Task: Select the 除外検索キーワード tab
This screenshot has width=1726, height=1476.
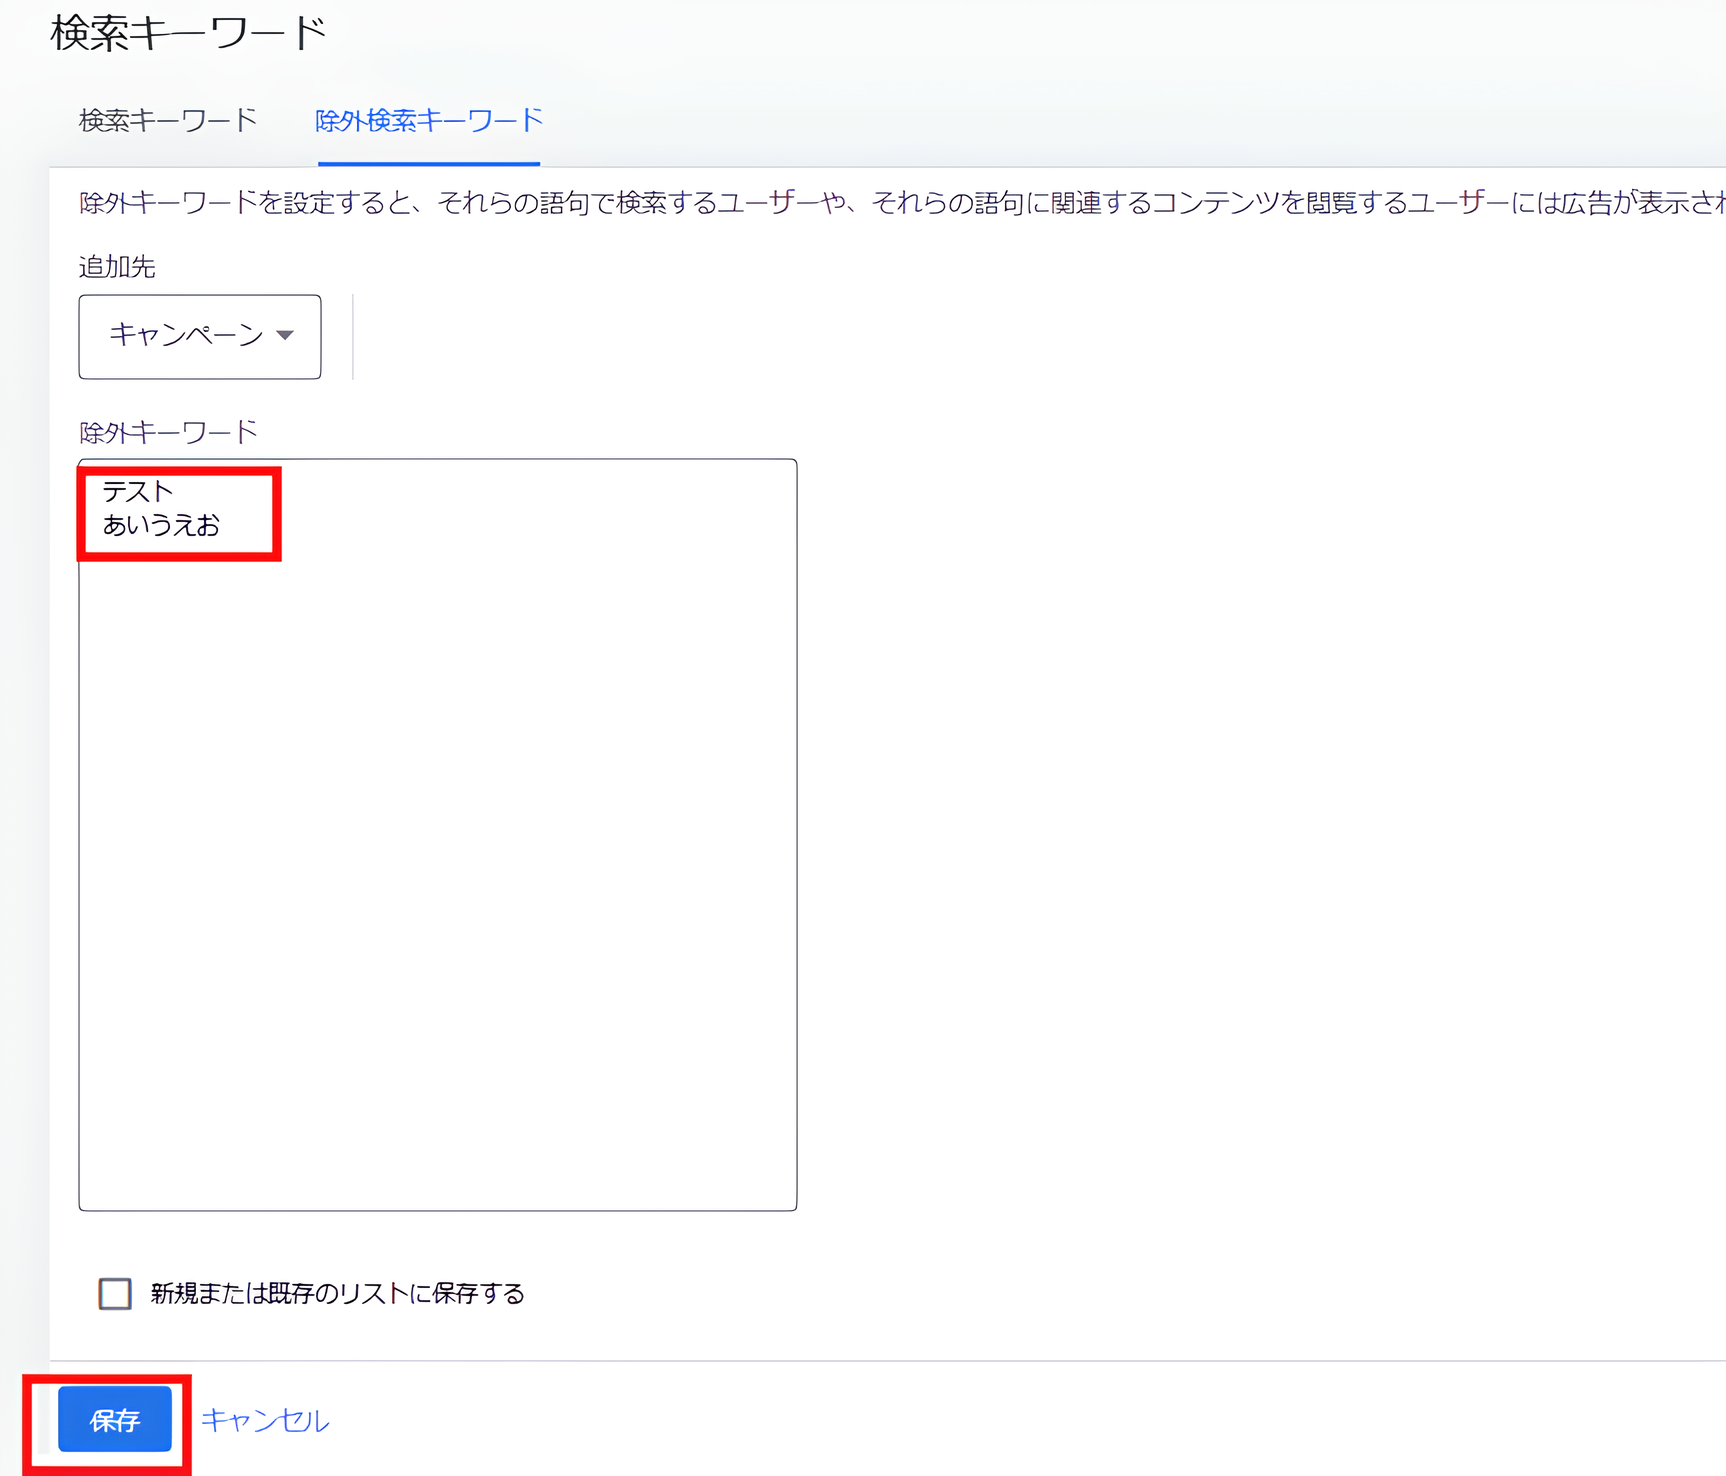Action: tap(428, 119)
